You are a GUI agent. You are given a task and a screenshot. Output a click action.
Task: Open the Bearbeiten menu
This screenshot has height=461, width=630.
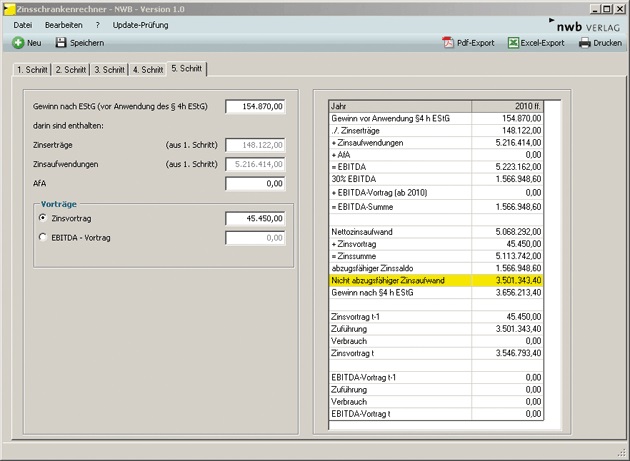coord(63,24)
